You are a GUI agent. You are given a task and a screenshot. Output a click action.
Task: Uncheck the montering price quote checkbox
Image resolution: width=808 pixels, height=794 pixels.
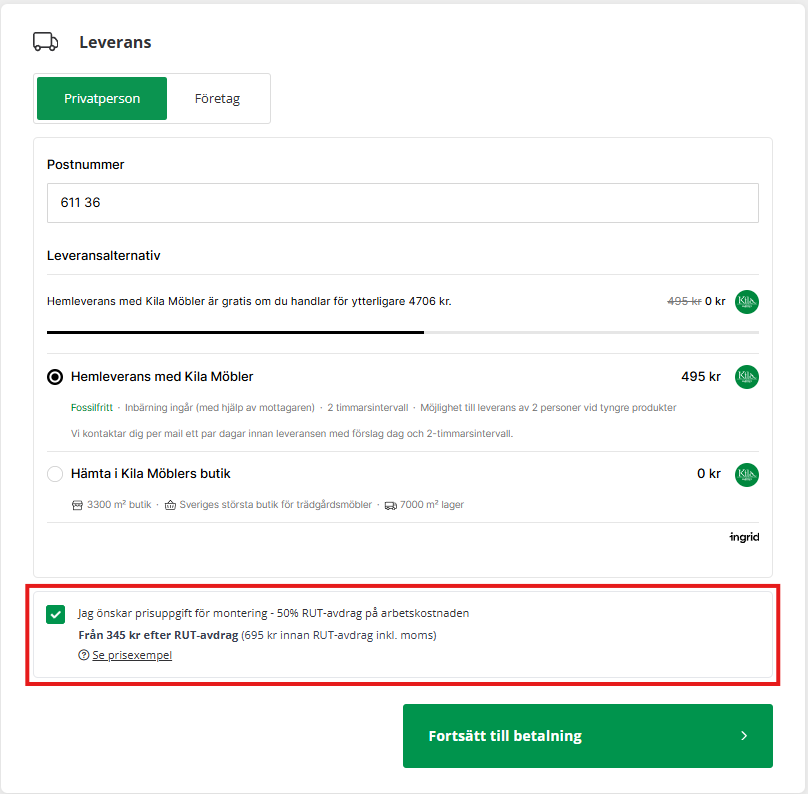[x=56, y=614]
